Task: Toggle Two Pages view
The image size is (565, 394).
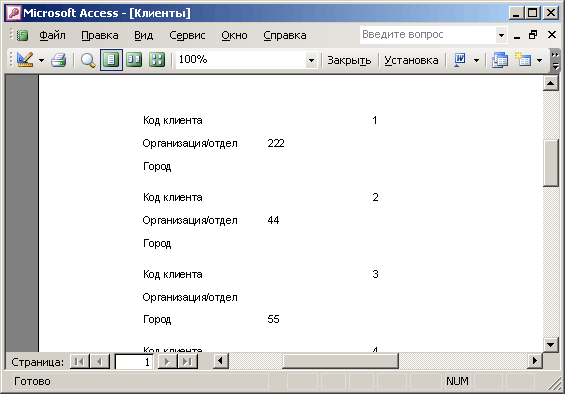Action: pyautogui.click(x=134, y=60)
